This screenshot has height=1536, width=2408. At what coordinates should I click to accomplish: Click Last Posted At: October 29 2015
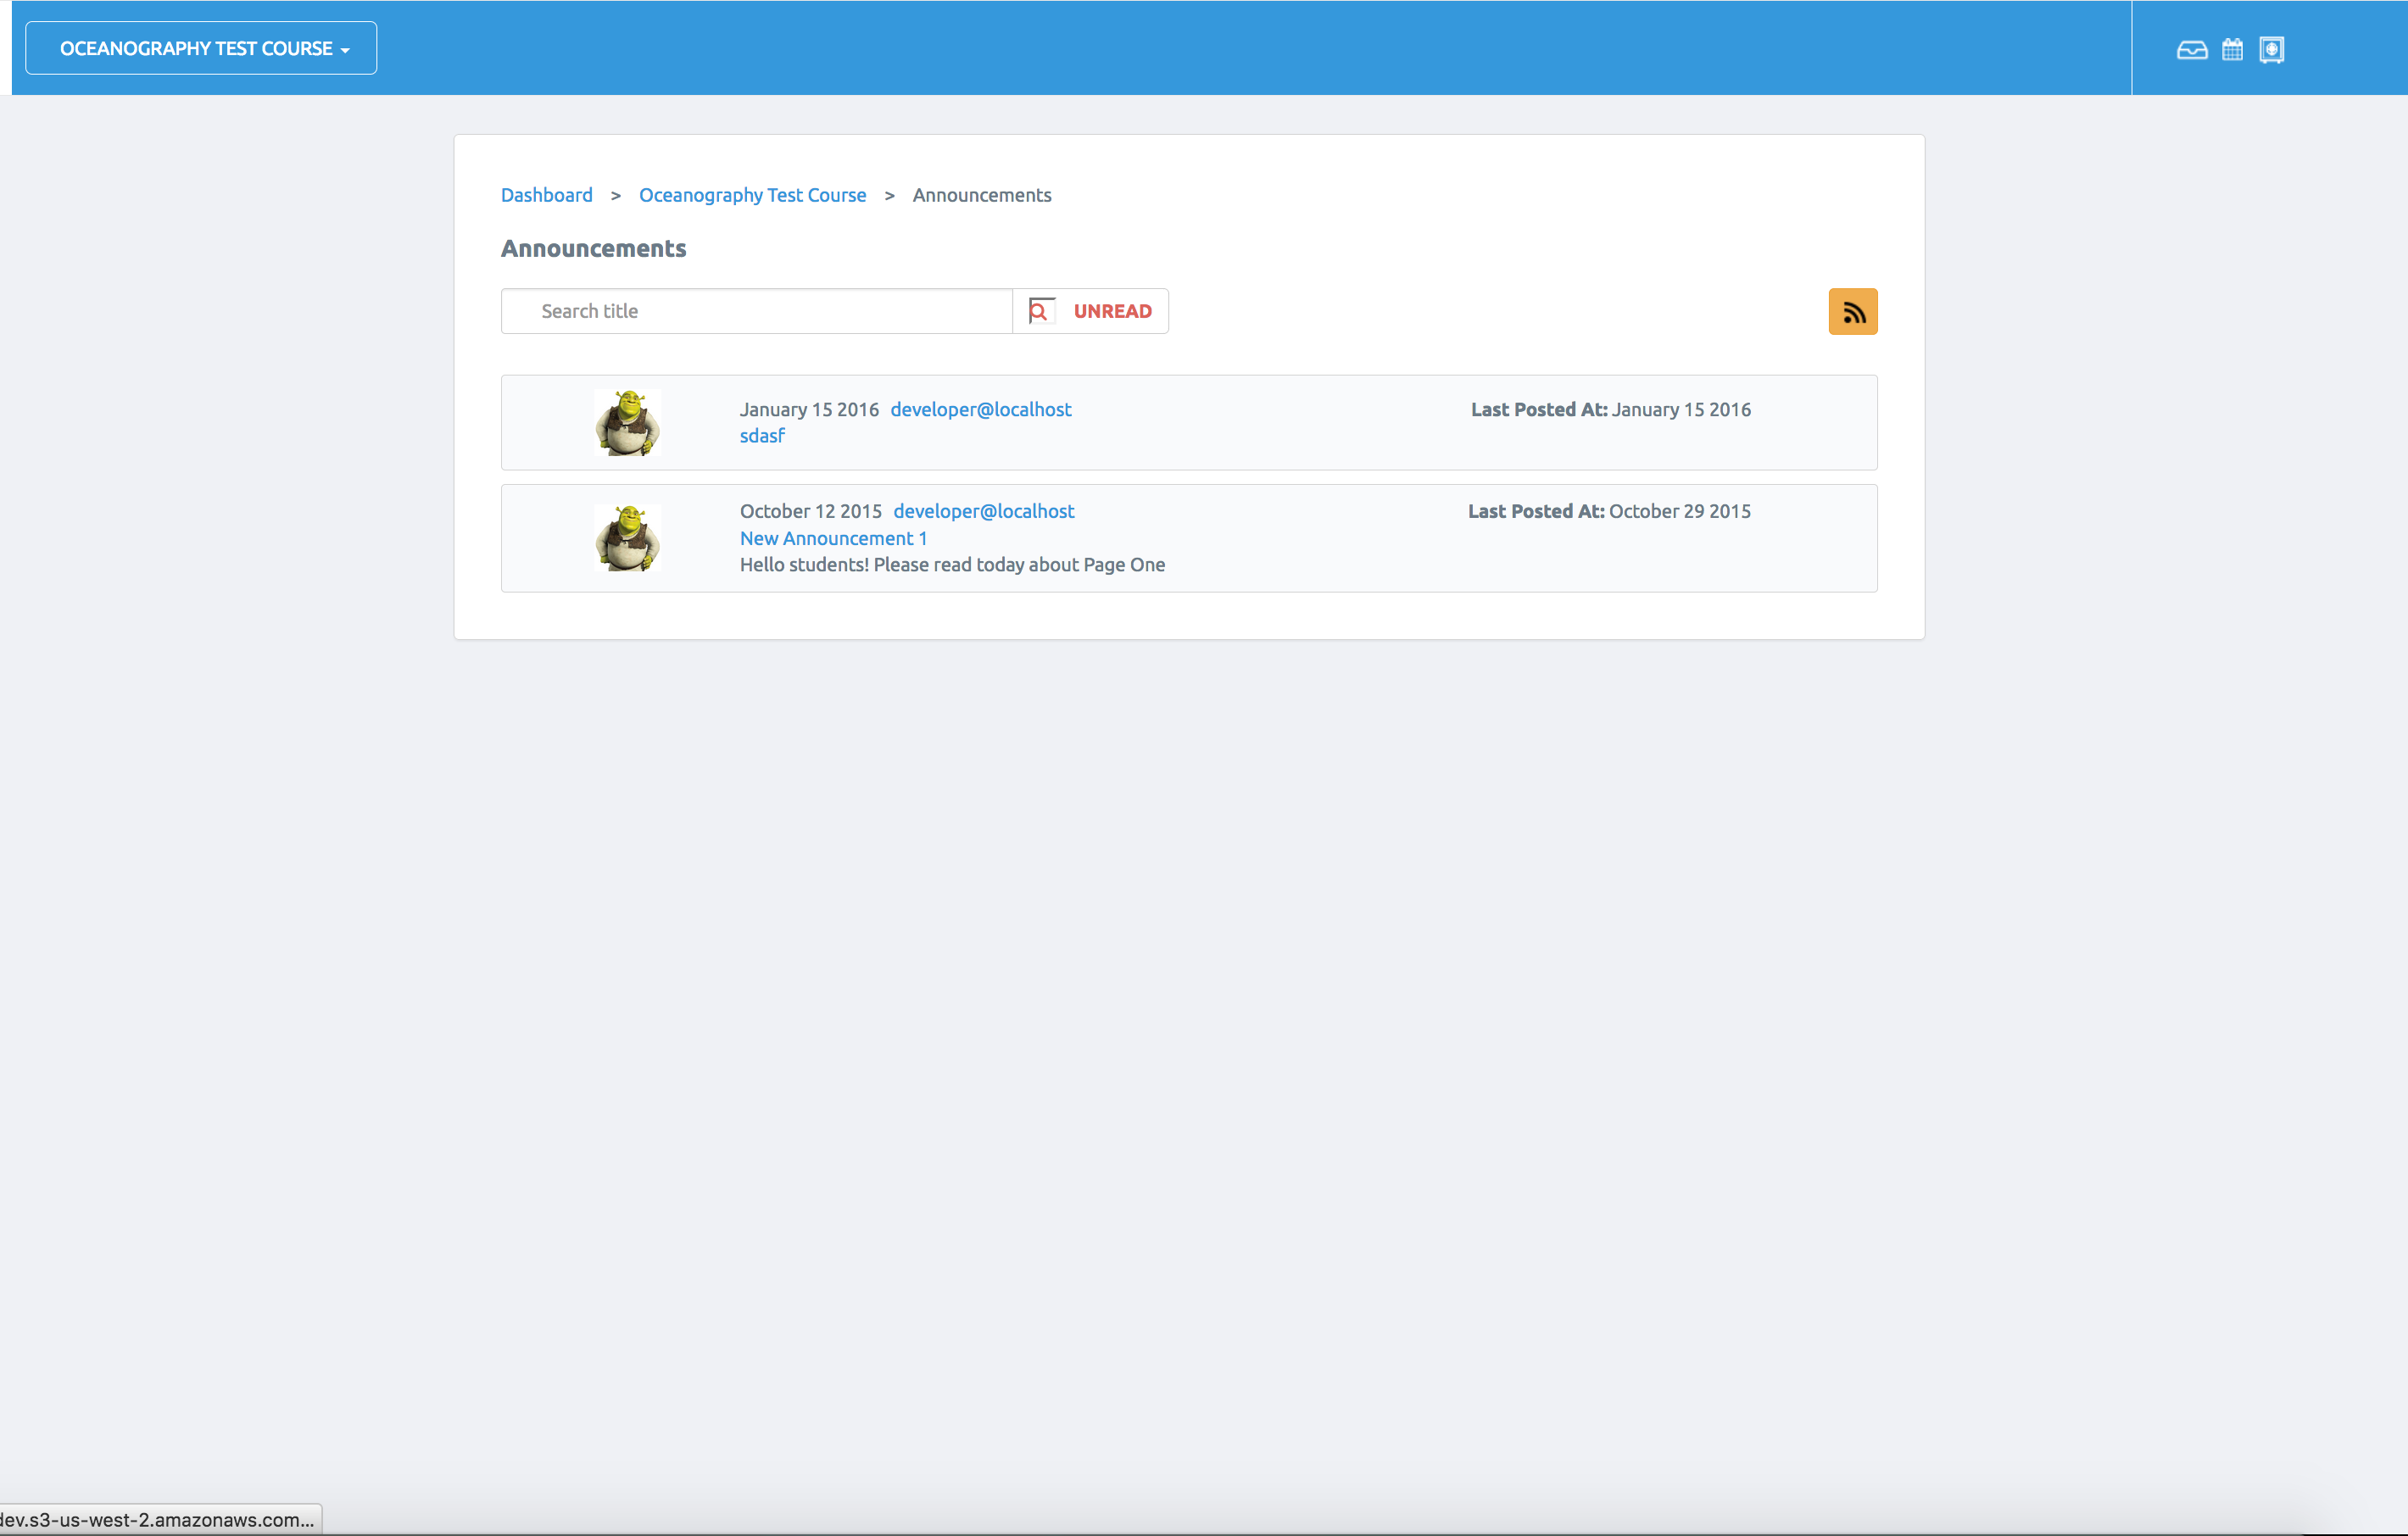tap(1609, 511)
